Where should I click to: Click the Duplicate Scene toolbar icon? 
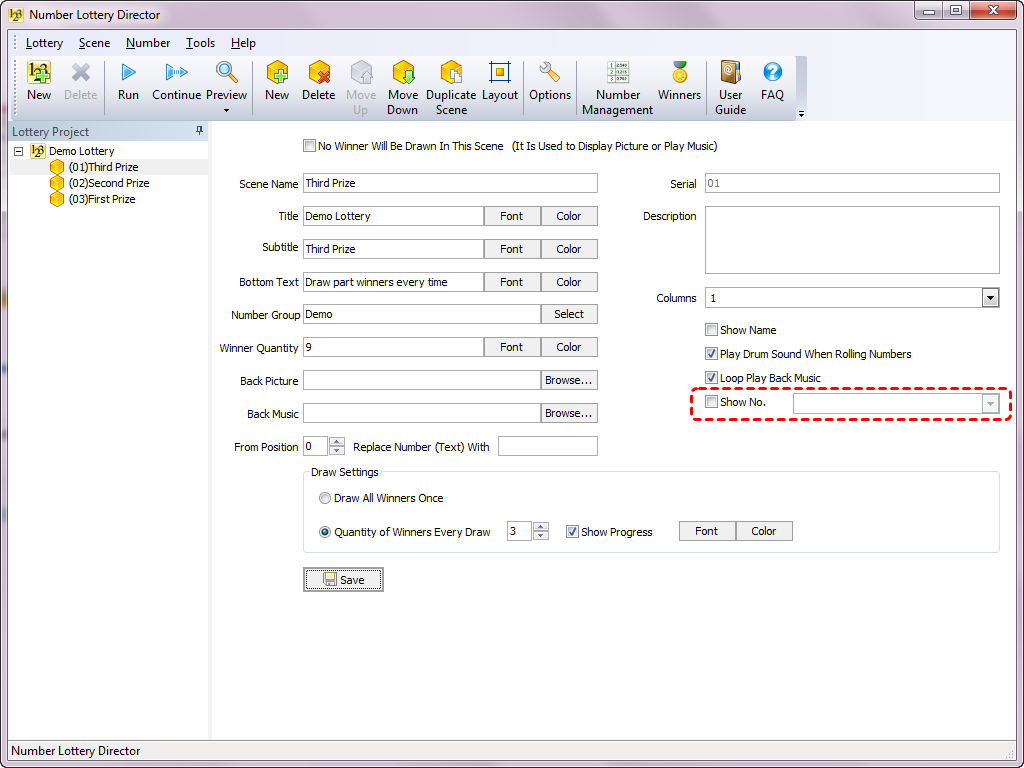[x=451, y=73]
